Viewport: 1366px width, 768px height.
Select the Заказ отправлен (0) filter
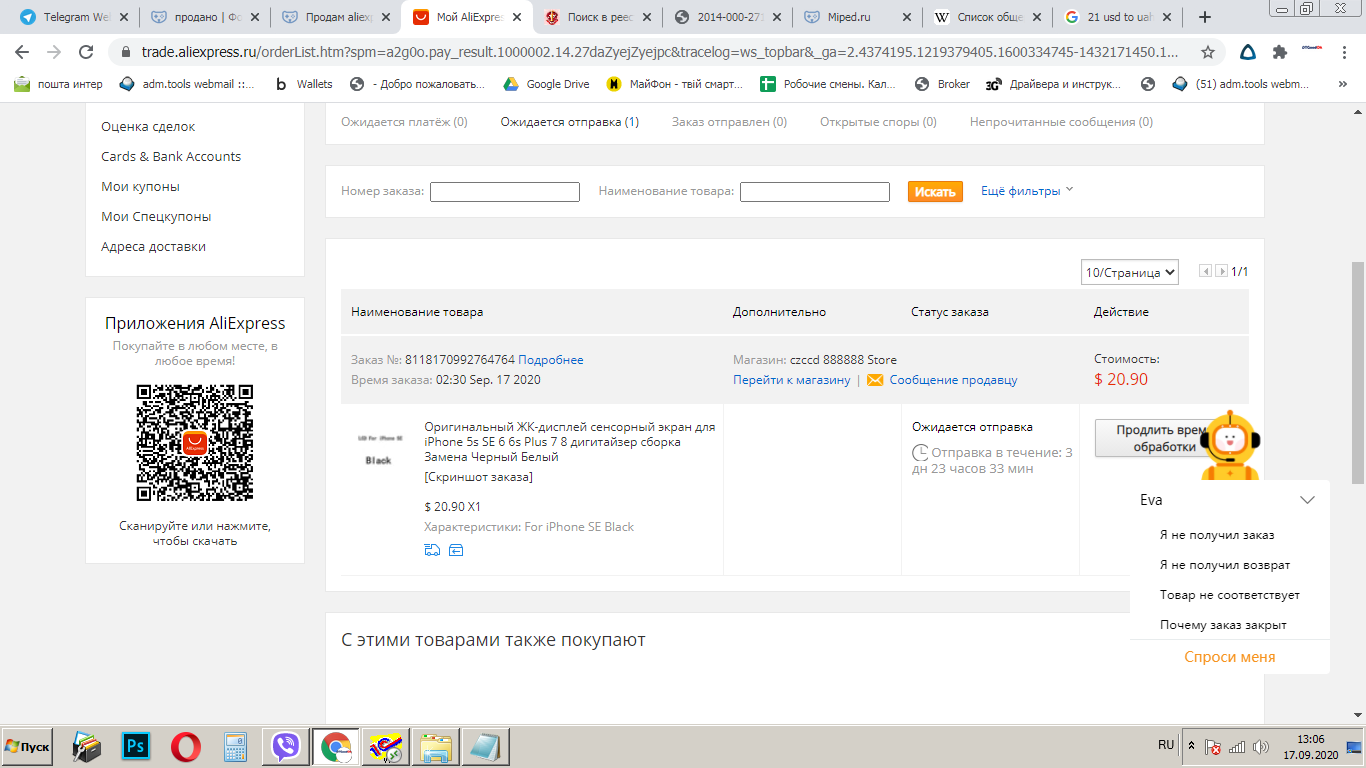729,122
